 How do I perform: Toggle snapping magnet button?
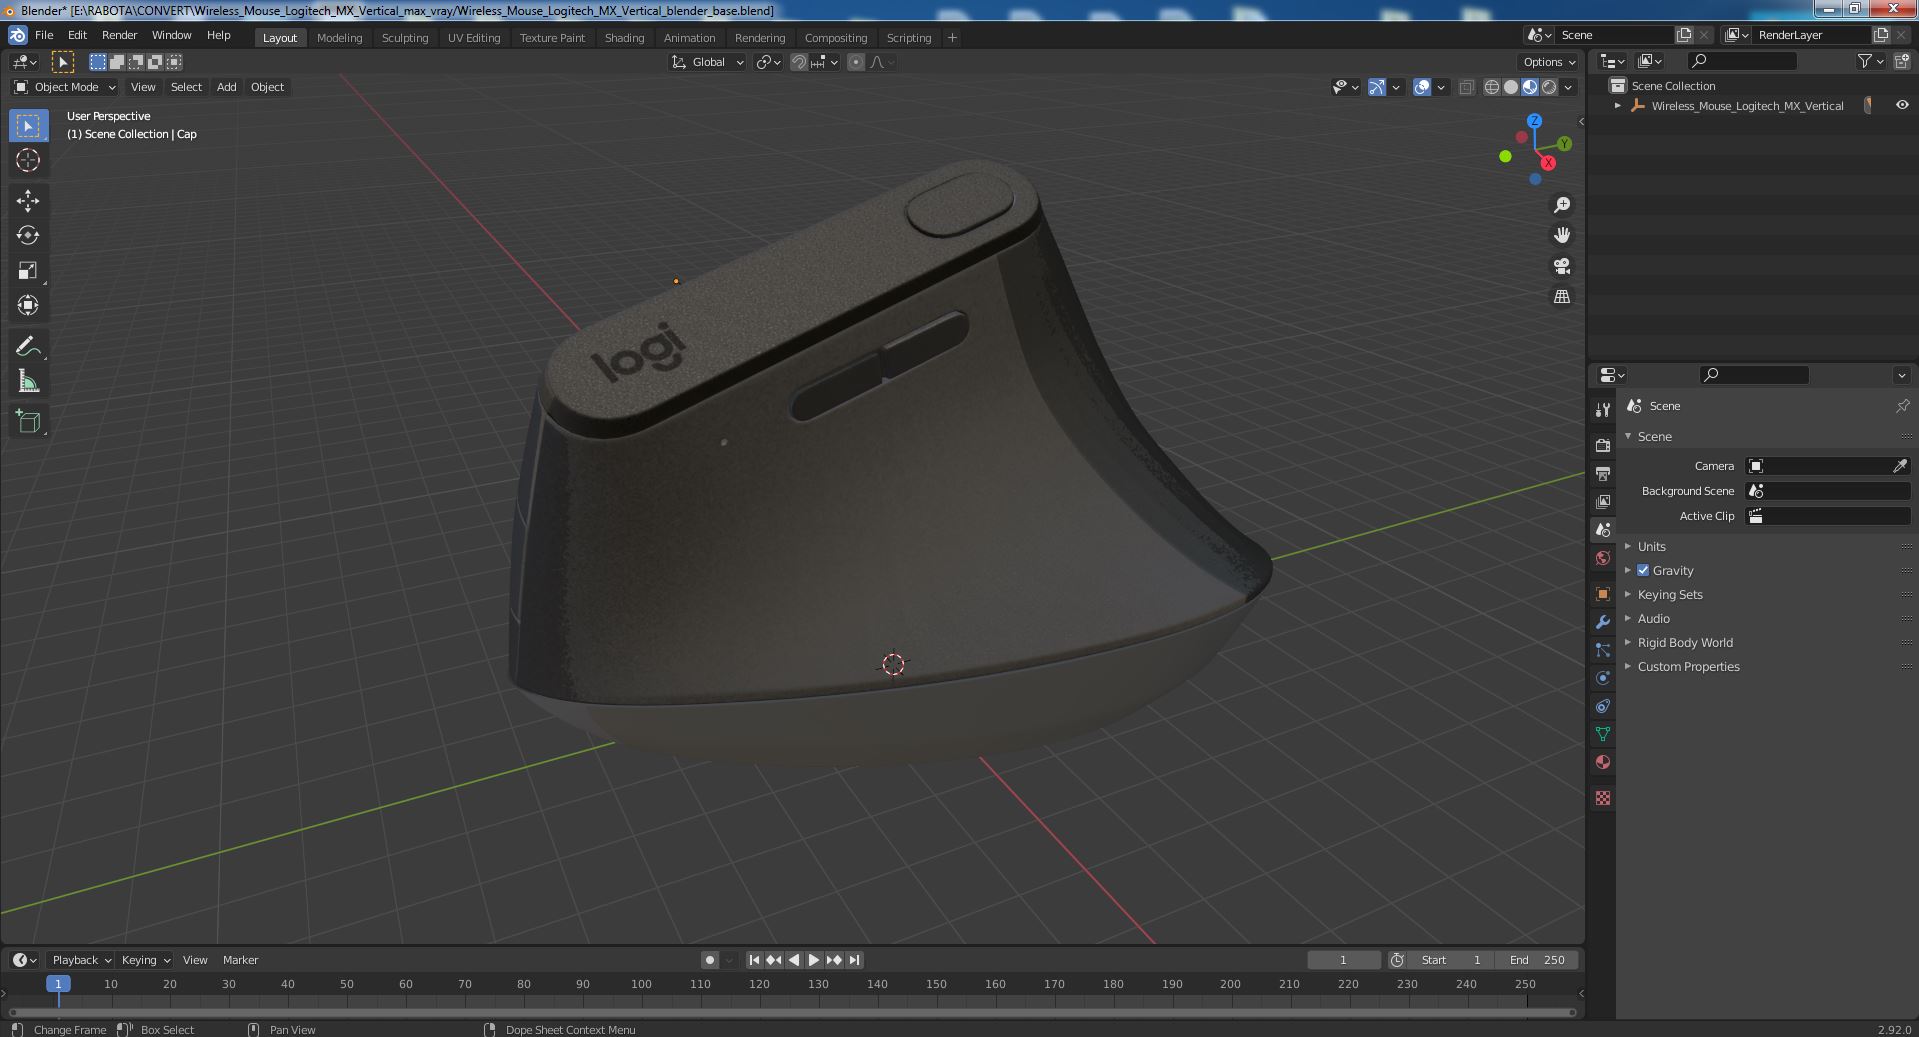click(798, 62)
